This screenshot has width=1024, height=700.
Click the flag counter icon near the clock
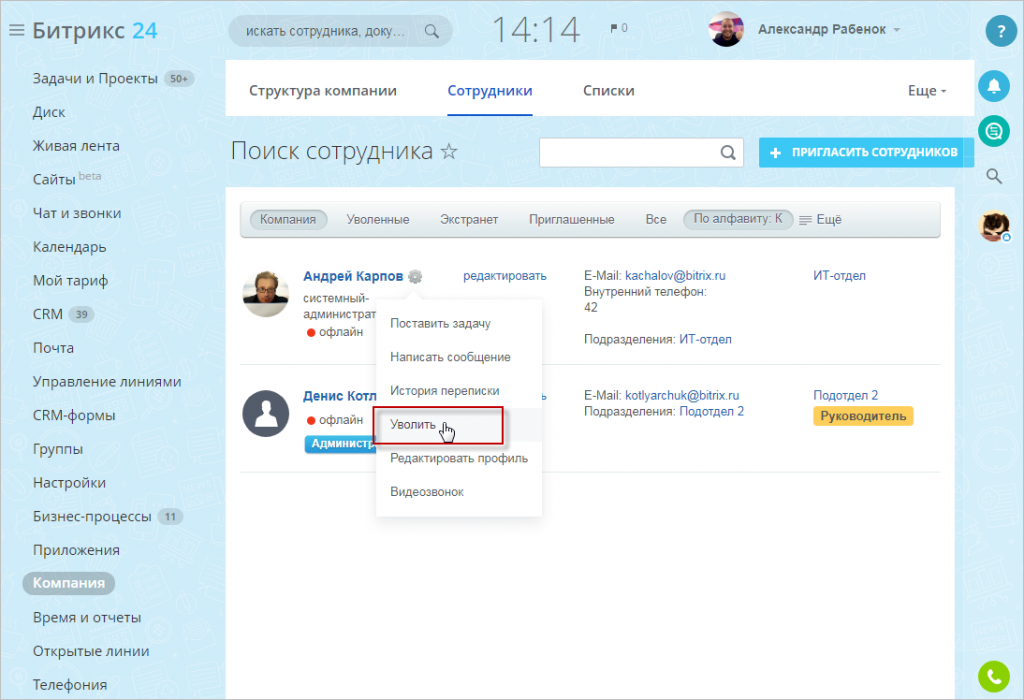(x=618, y=28)
